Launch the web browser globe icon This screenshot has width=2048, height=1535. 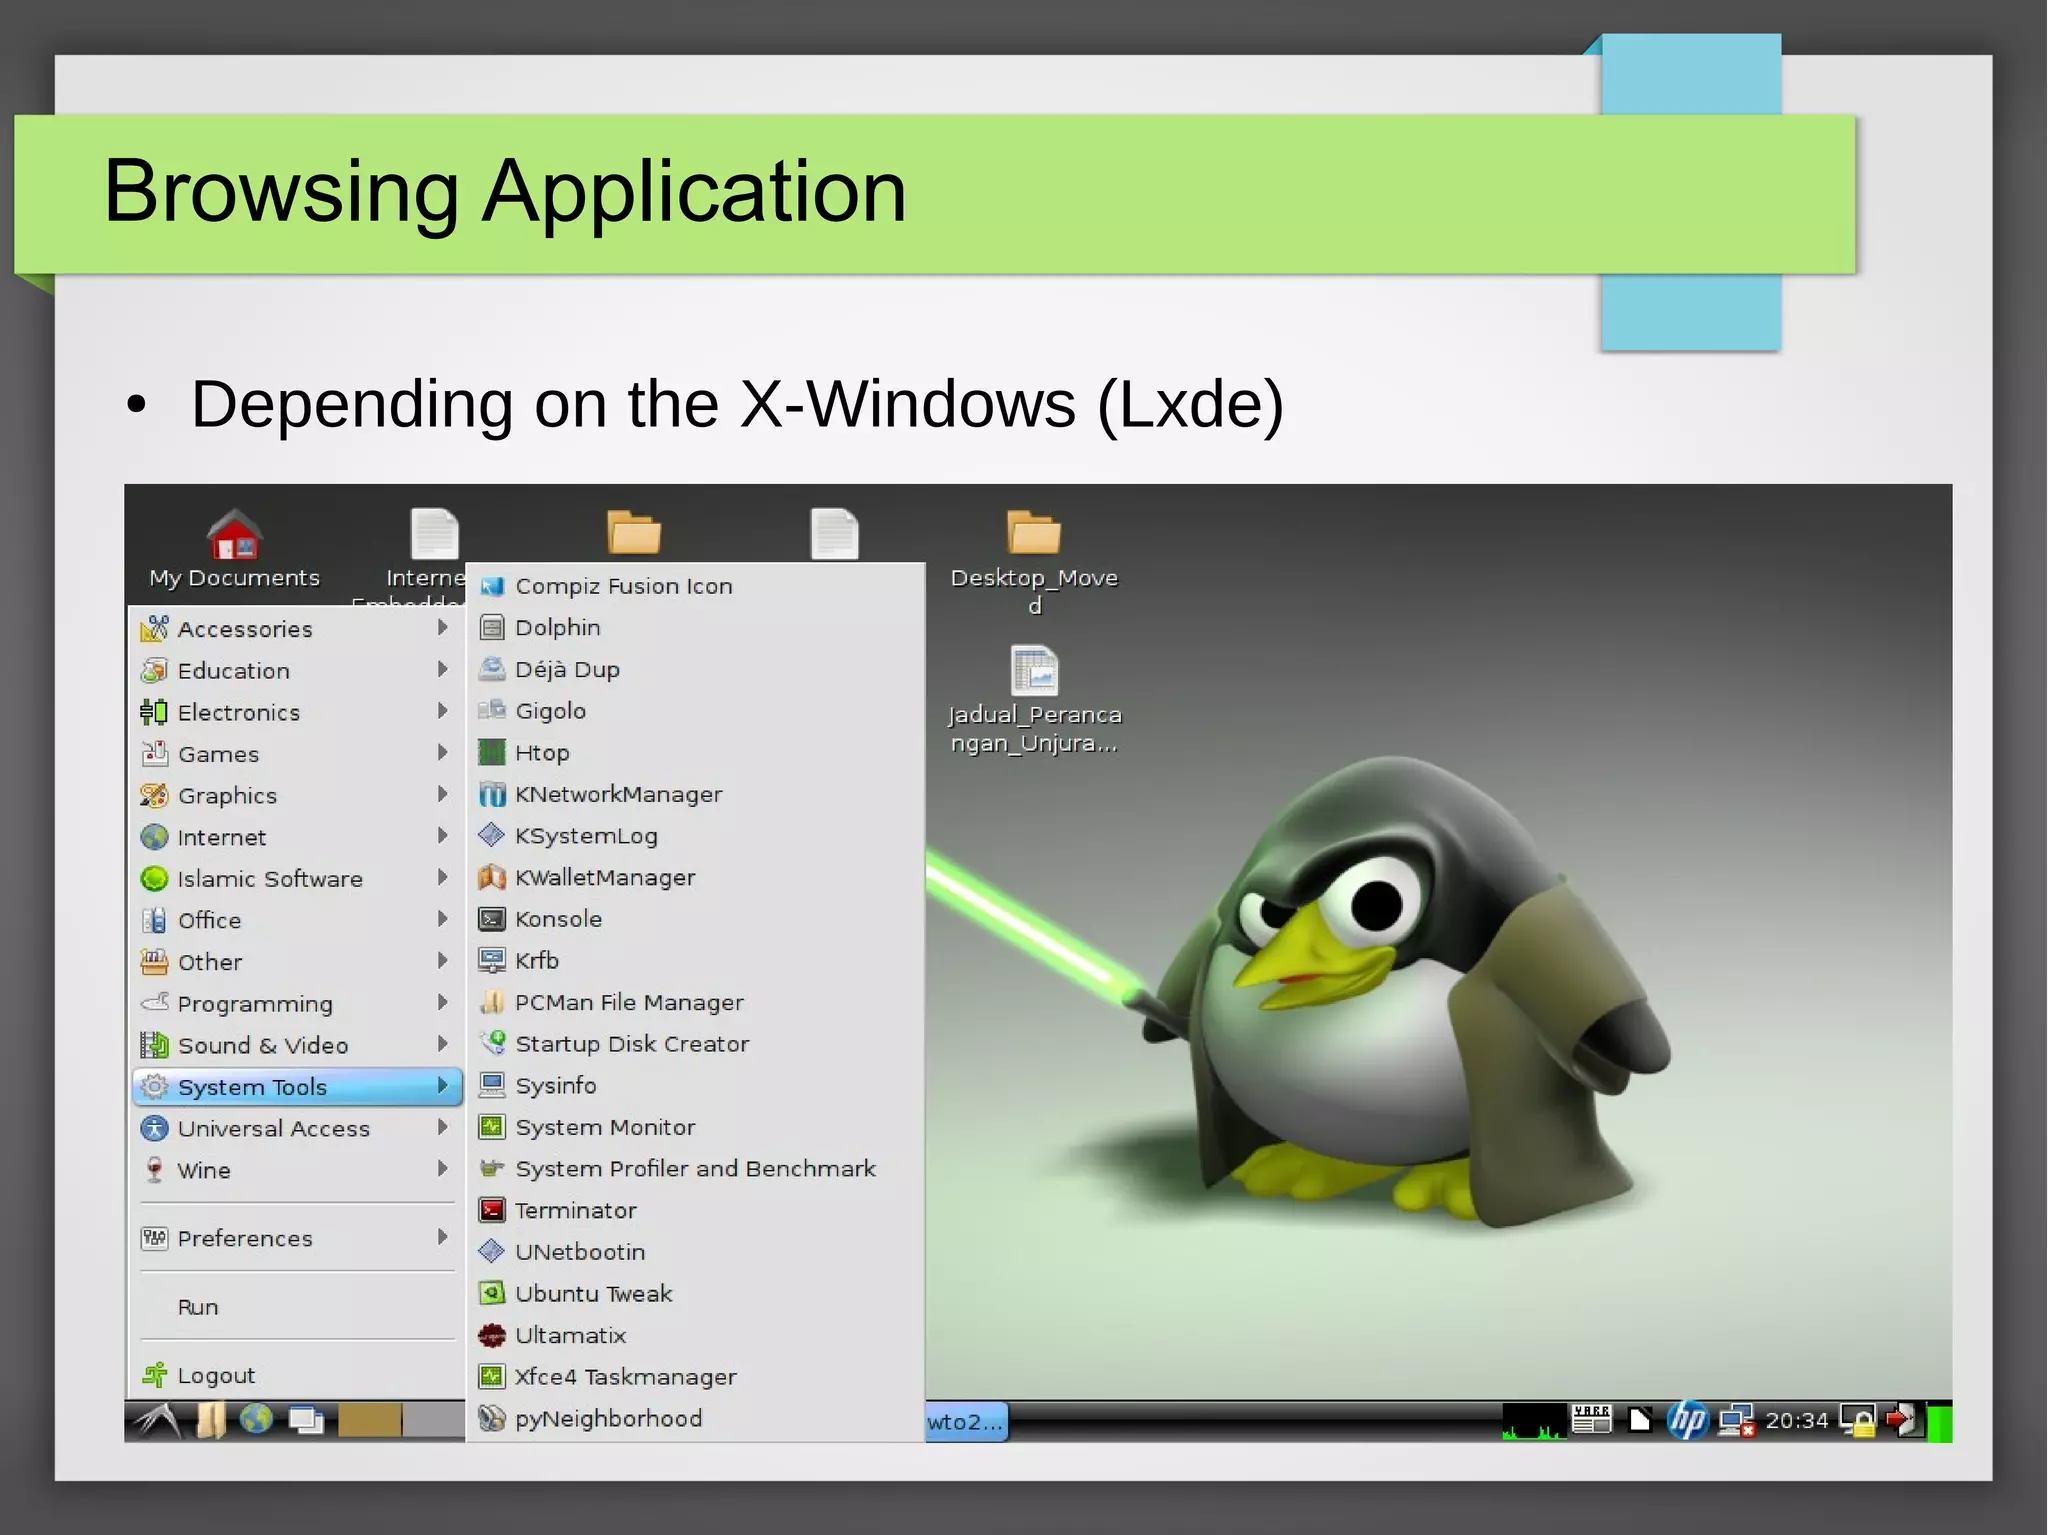[x=256, y=1420]
